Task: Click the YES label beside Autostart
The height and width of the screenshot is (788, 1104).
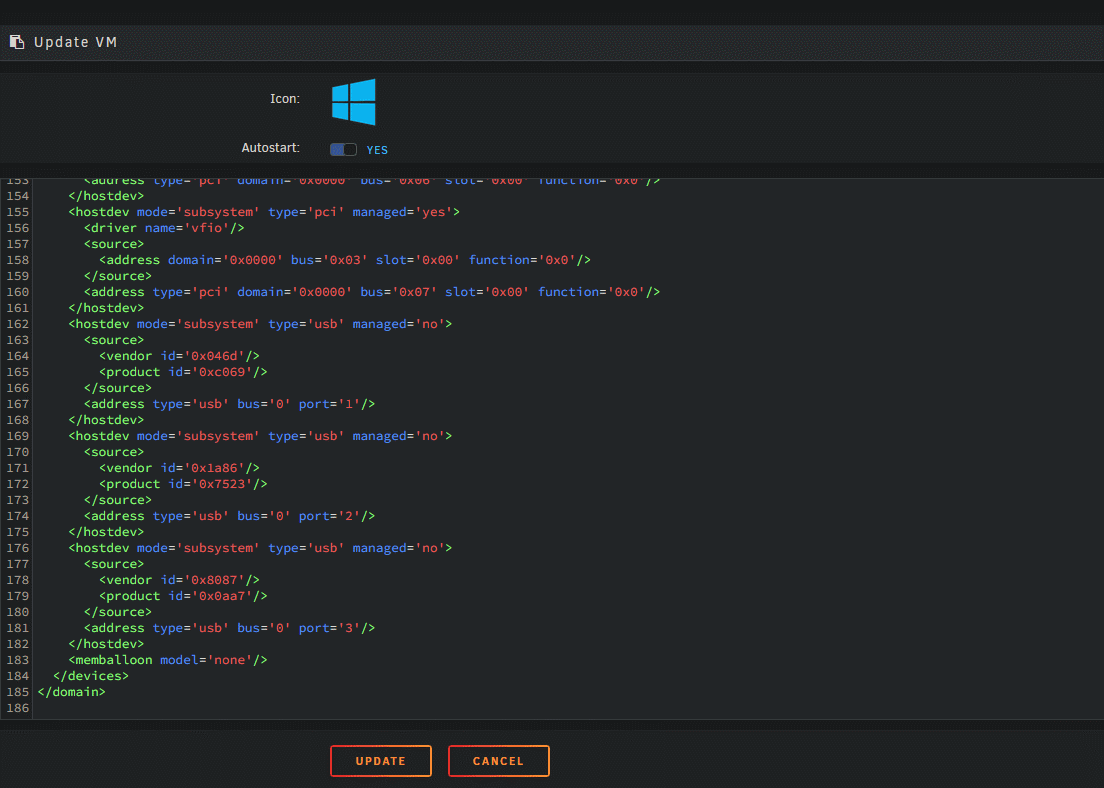Action: click(x=377, y=150)
